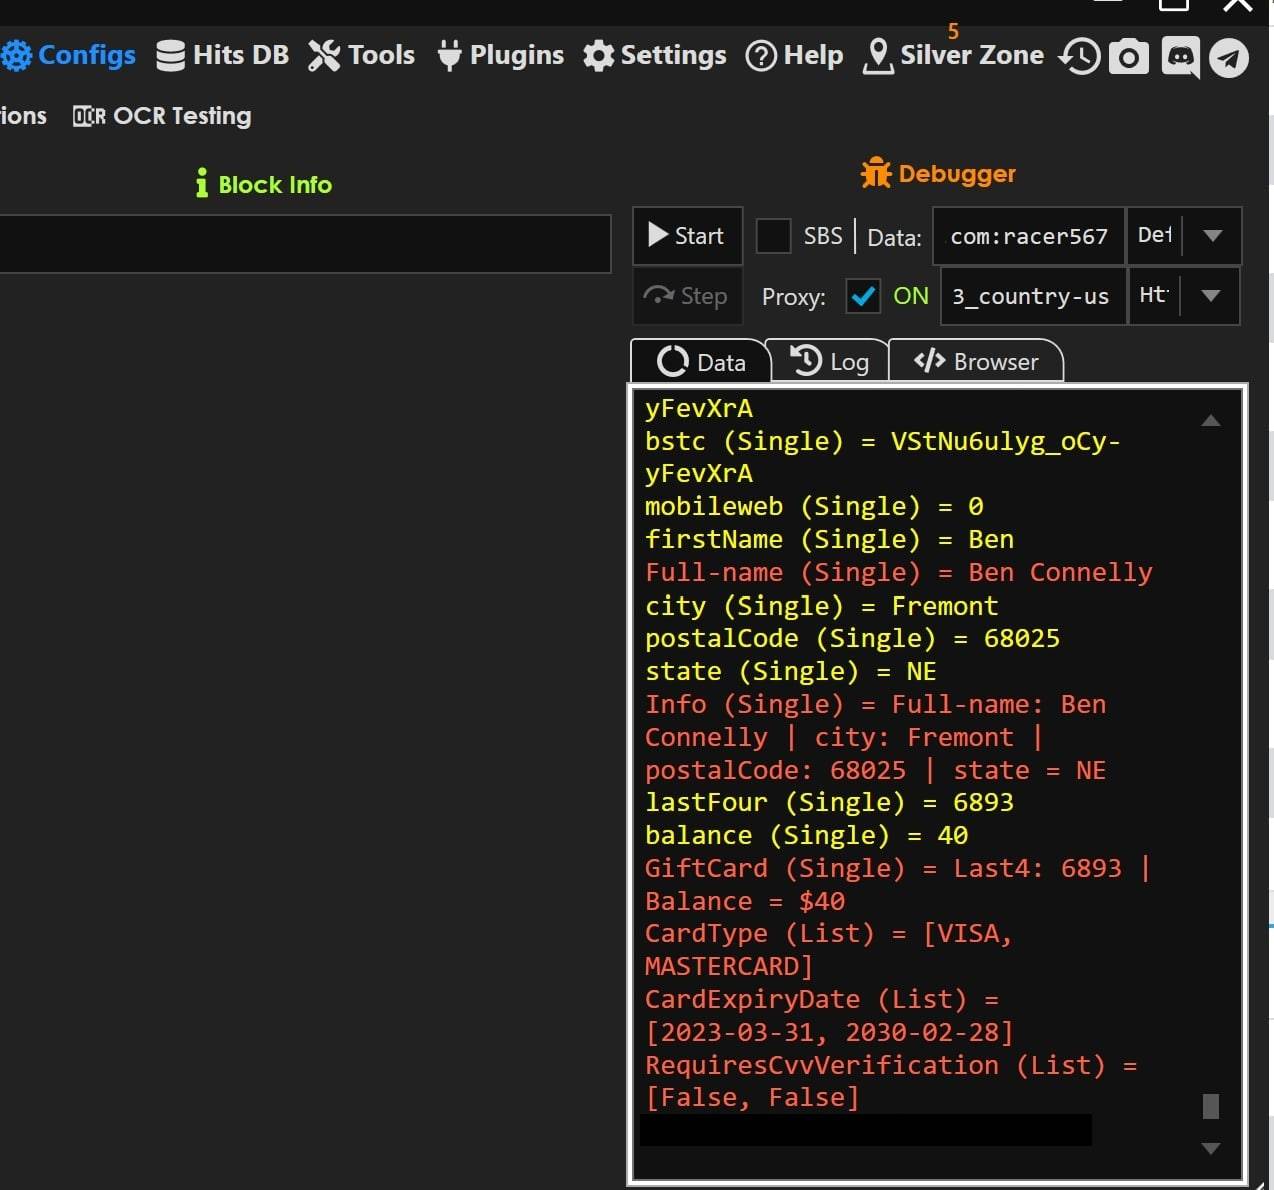Open the Discord icon link
Screen dimensions: 1274x1190
(x=1180, y=57)
